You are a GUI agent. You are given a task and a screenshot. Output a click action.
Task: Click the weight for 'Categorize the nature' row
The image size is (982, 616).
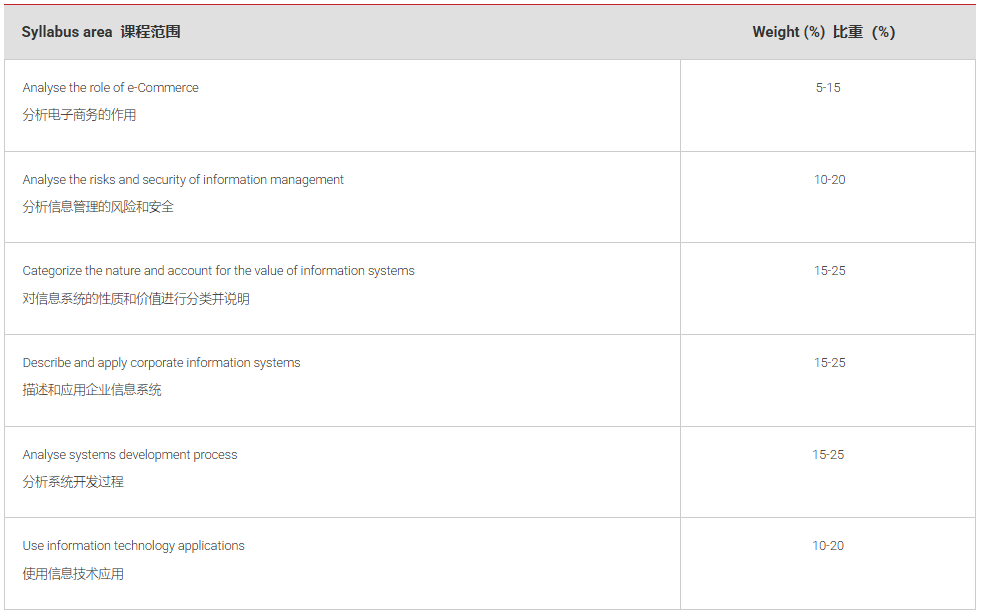(829, 271)
